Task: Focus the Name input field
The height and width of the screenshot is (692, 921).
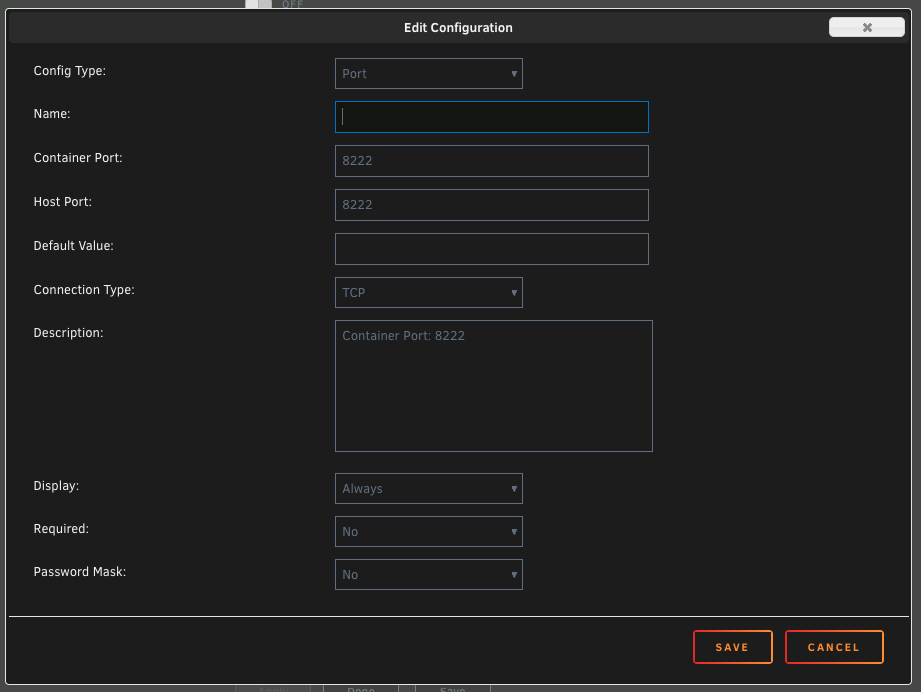Action: pyautogui.click(x=492, y=117)
